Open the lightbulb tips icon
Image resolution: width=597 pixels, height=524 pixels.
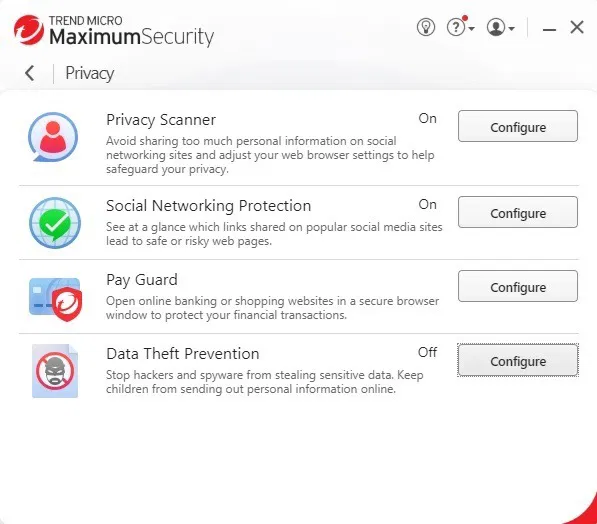coord(426,27)
